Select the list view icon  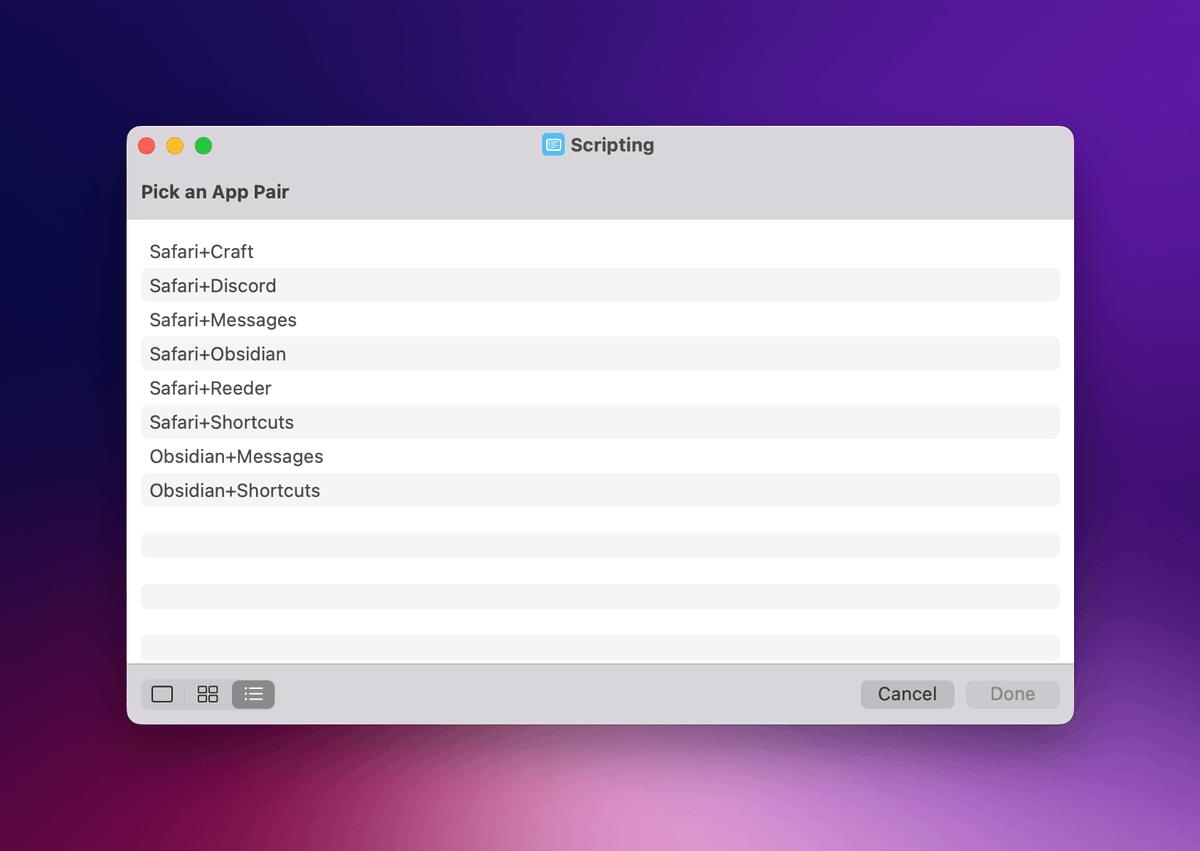tap(253, 694)
